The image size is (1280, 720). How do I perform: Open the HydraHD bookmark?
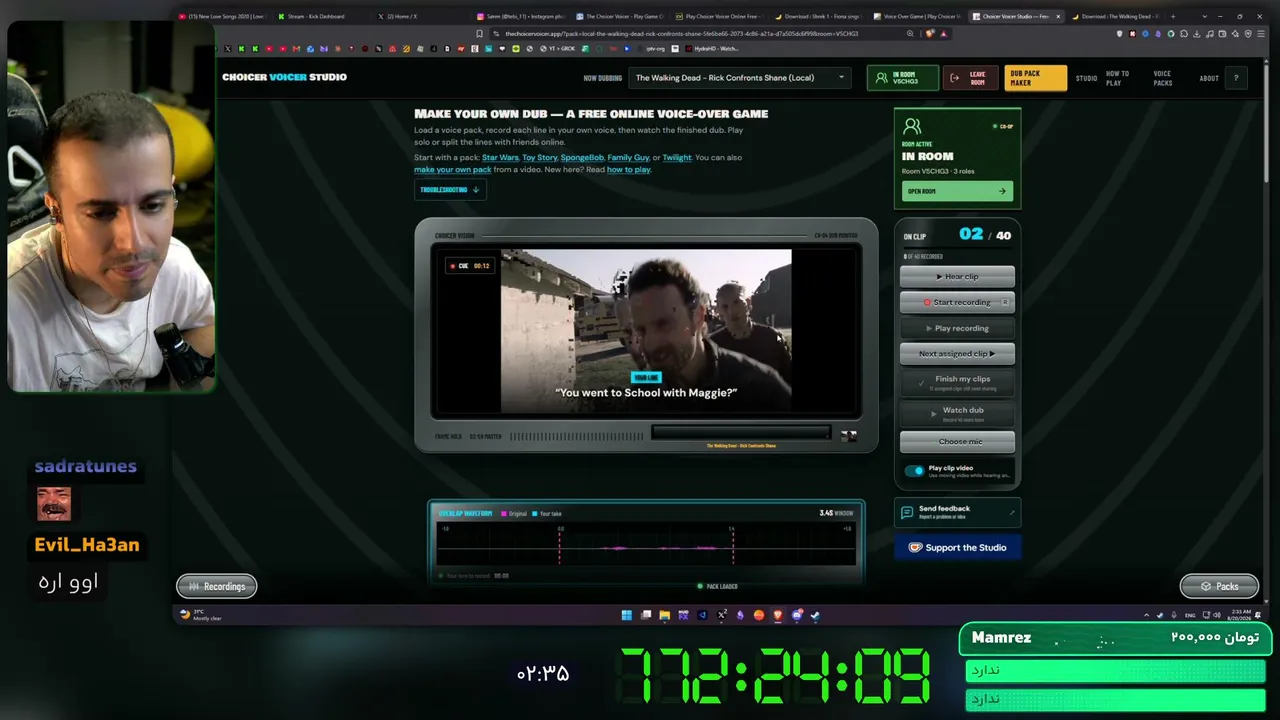click(x=714, y=48)
